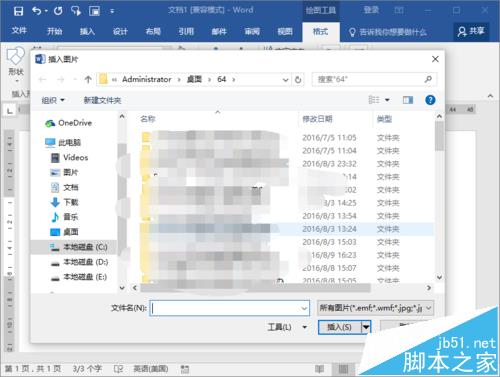Open 桌面 in the navigation pane
Screen dimensions: 500x377
pos(64,232)
